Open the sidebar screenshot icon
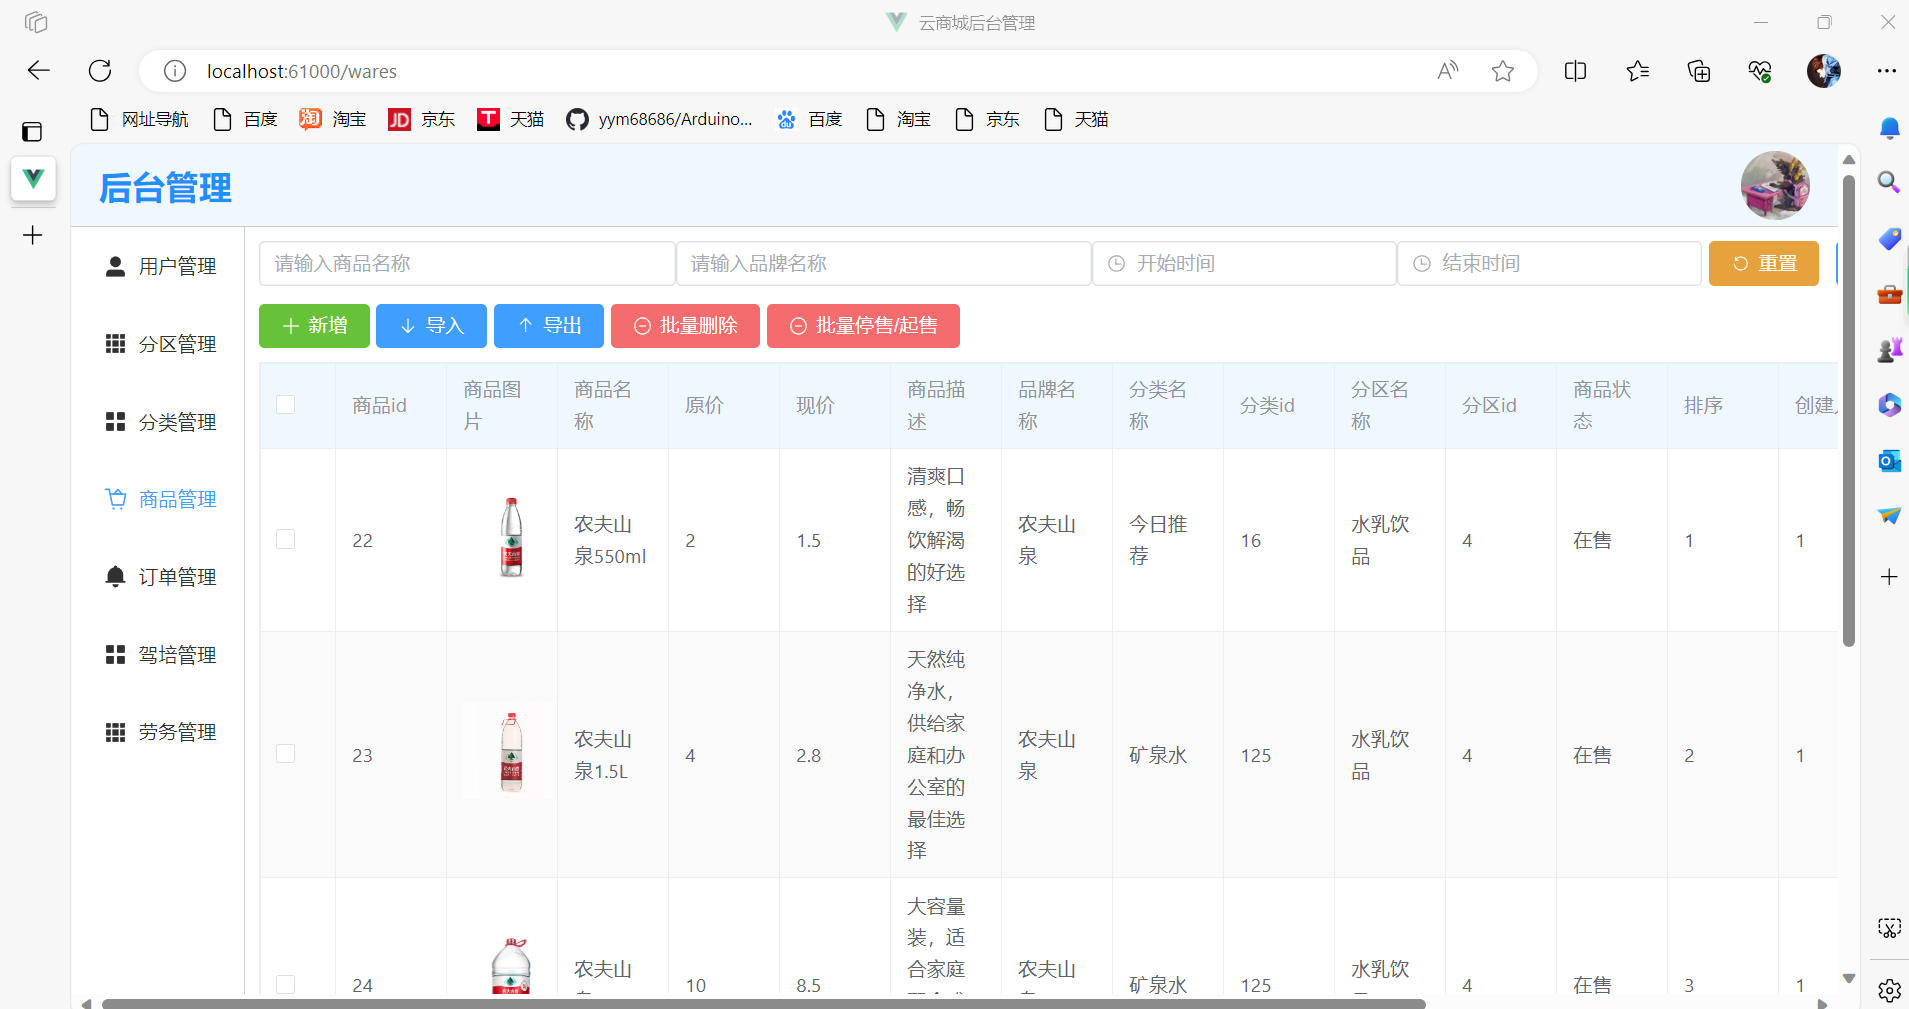 (1889, 928)
